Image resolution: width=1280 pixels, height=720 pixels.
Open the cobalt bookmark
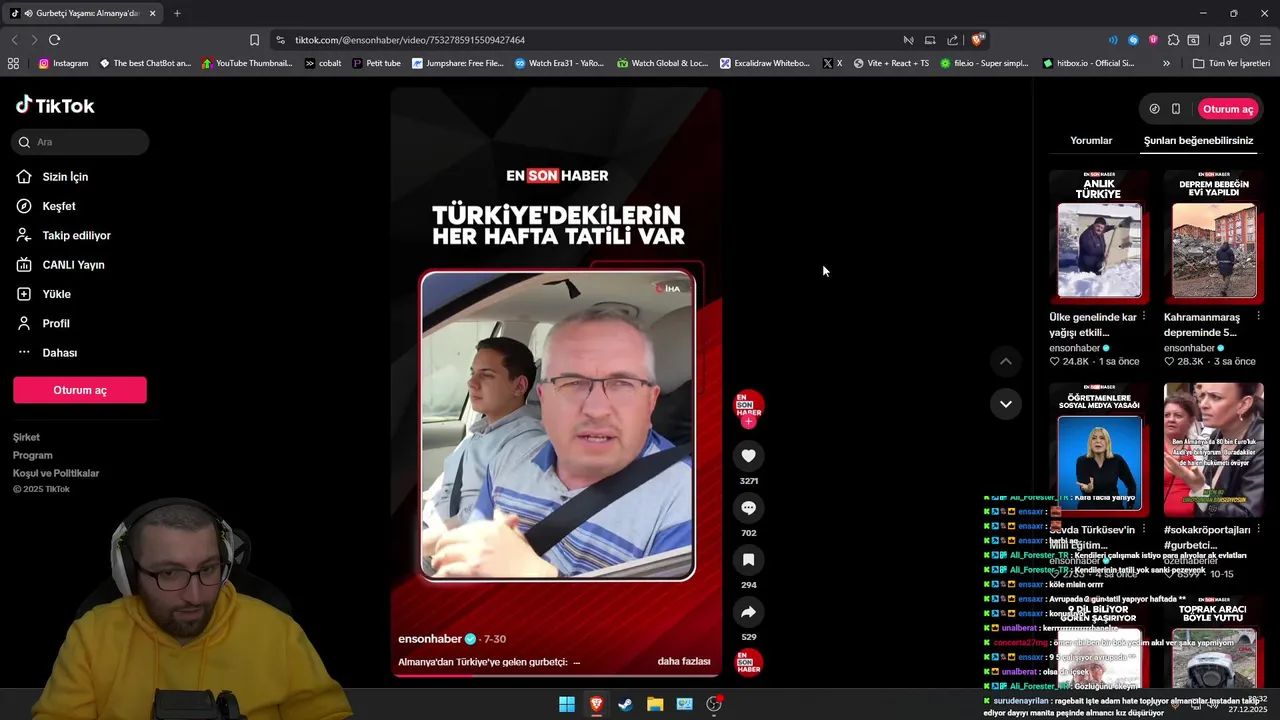point(323,63)
